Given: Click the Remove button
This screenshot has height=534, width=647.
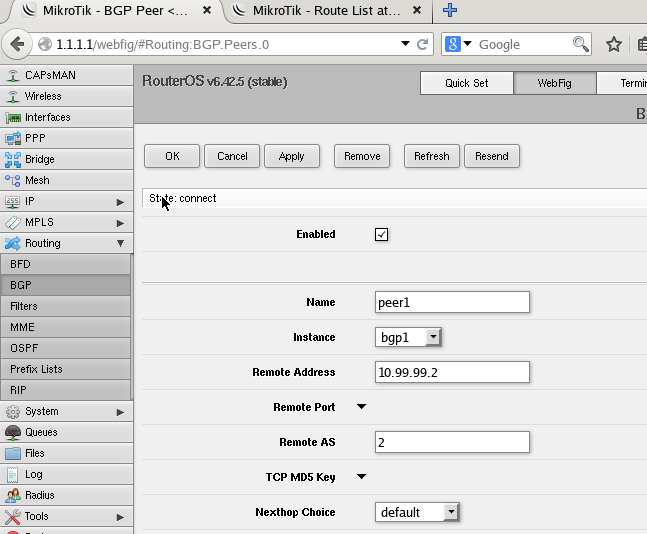Looking at the screenshot, I should [362, 156].
